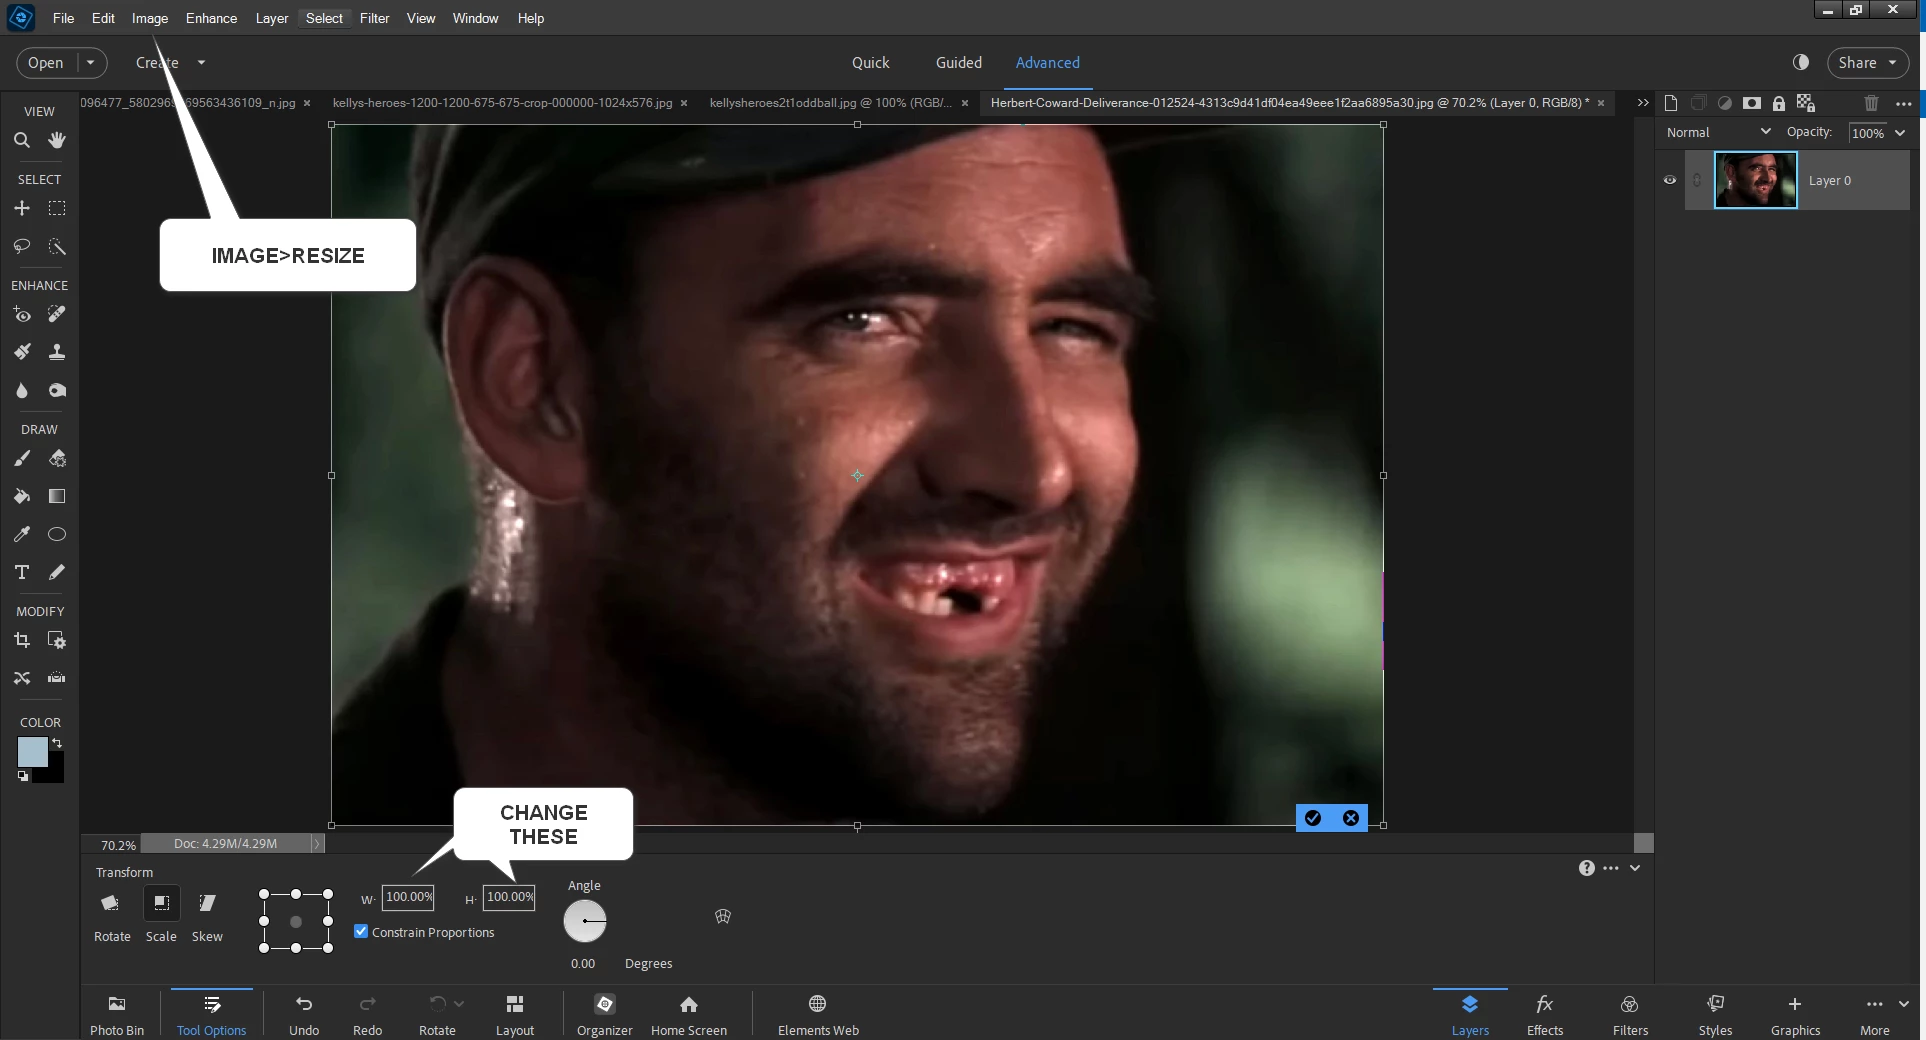1926x1040 pixels.
Task: Open the Image menu
Action: click(x=150, y=18)
